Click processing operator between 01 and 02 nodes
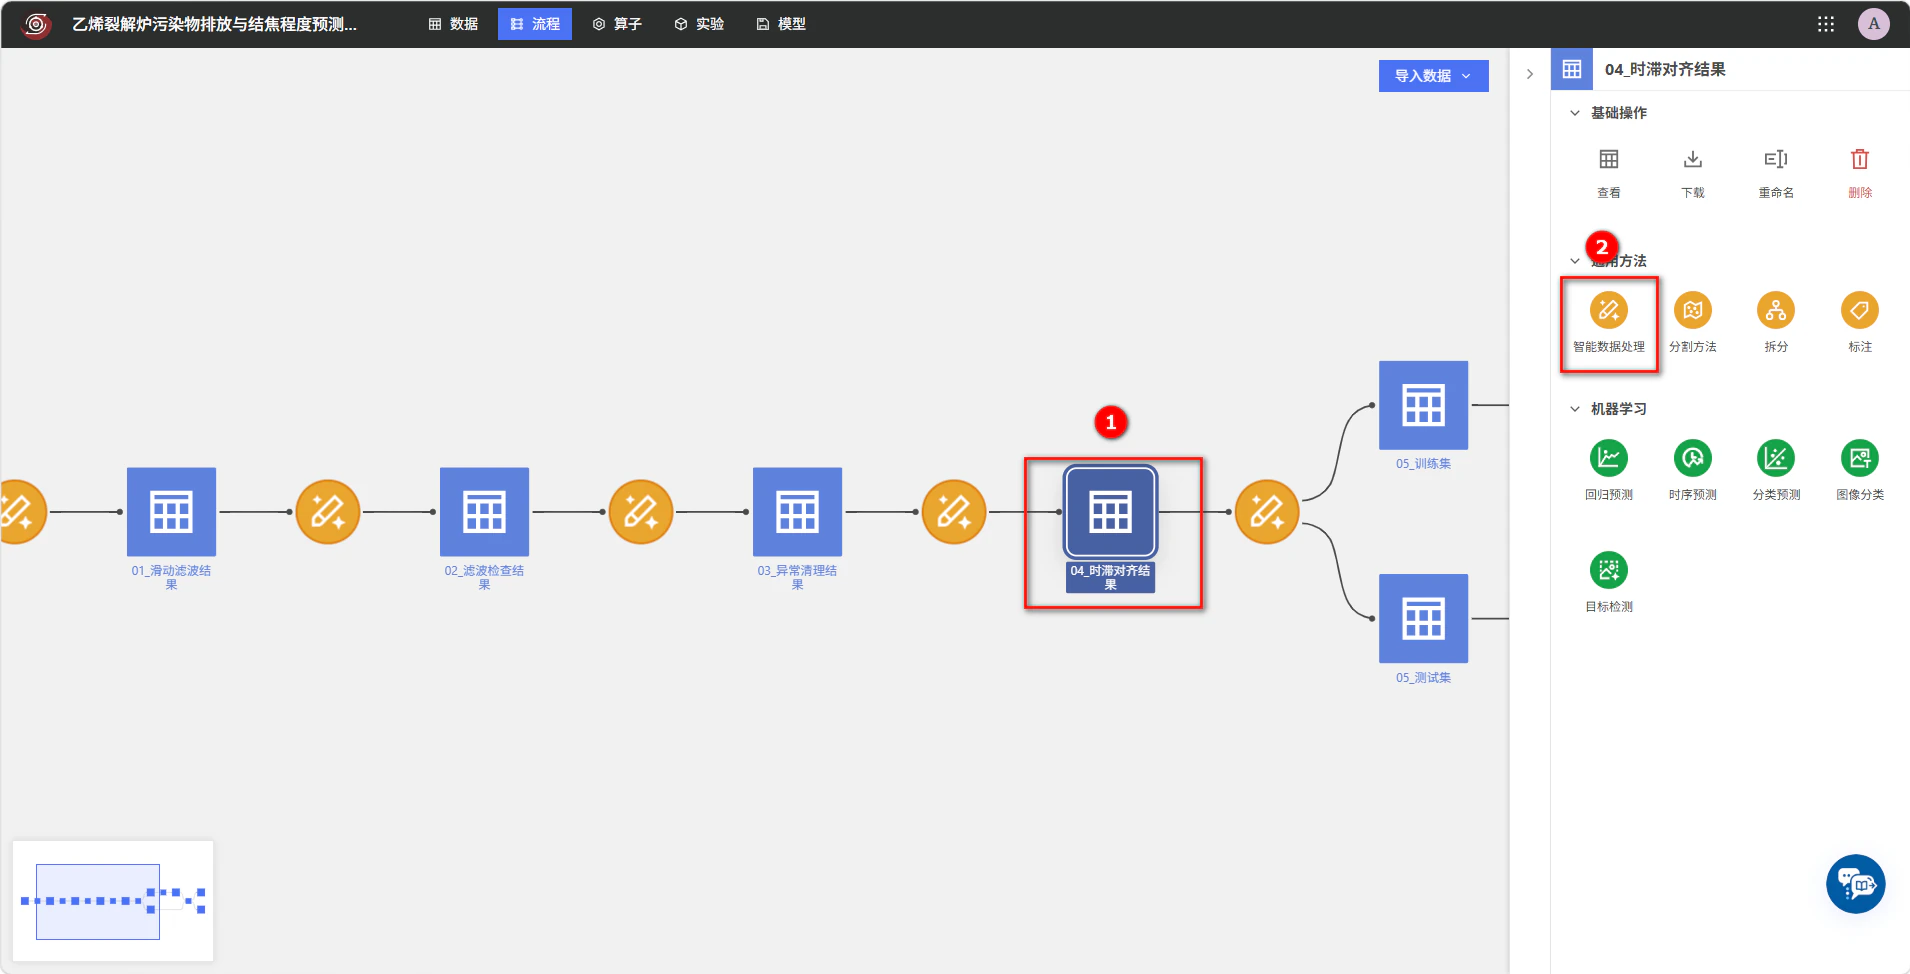This screenshot has width=1910, height=974. click(x=328, y=512)
